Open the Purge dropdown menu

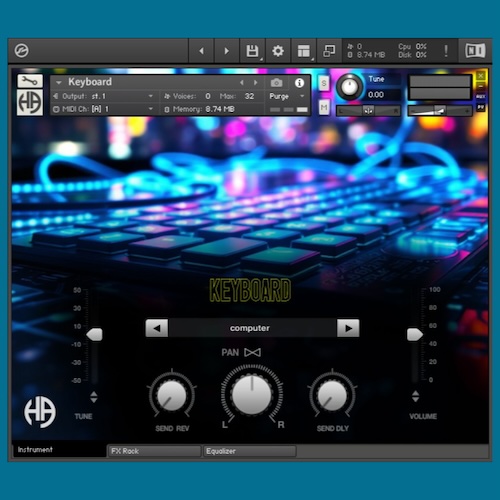[x=287, y=96]
